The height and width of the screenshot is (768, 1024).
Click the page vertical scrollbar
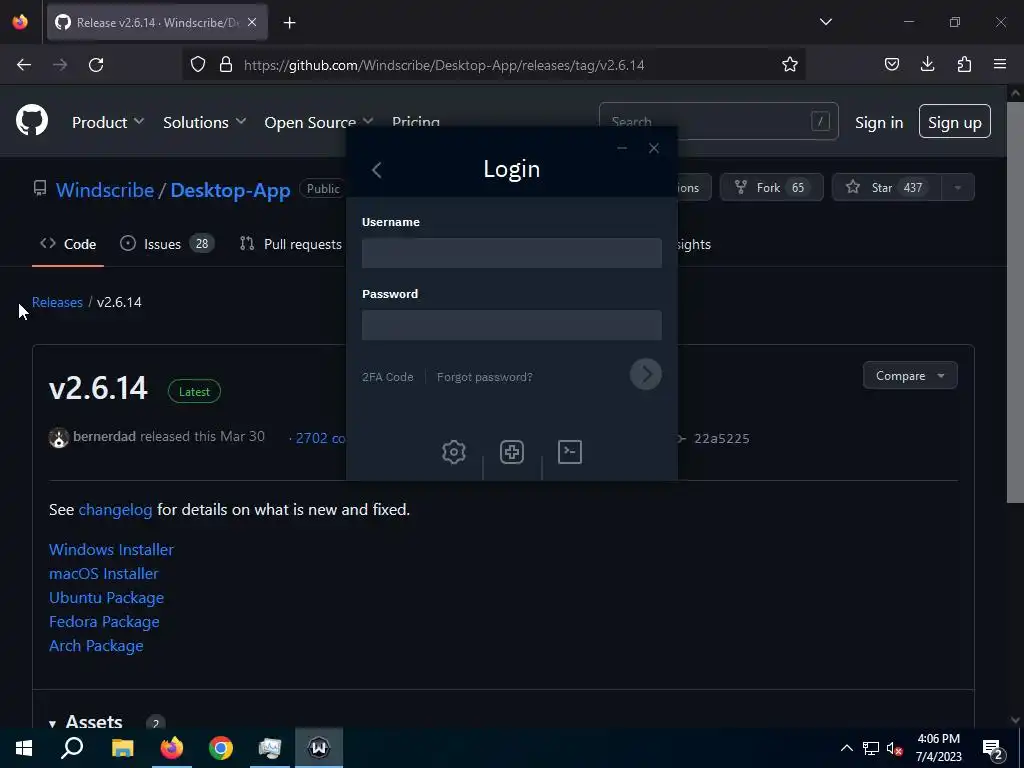point(1015,302)
